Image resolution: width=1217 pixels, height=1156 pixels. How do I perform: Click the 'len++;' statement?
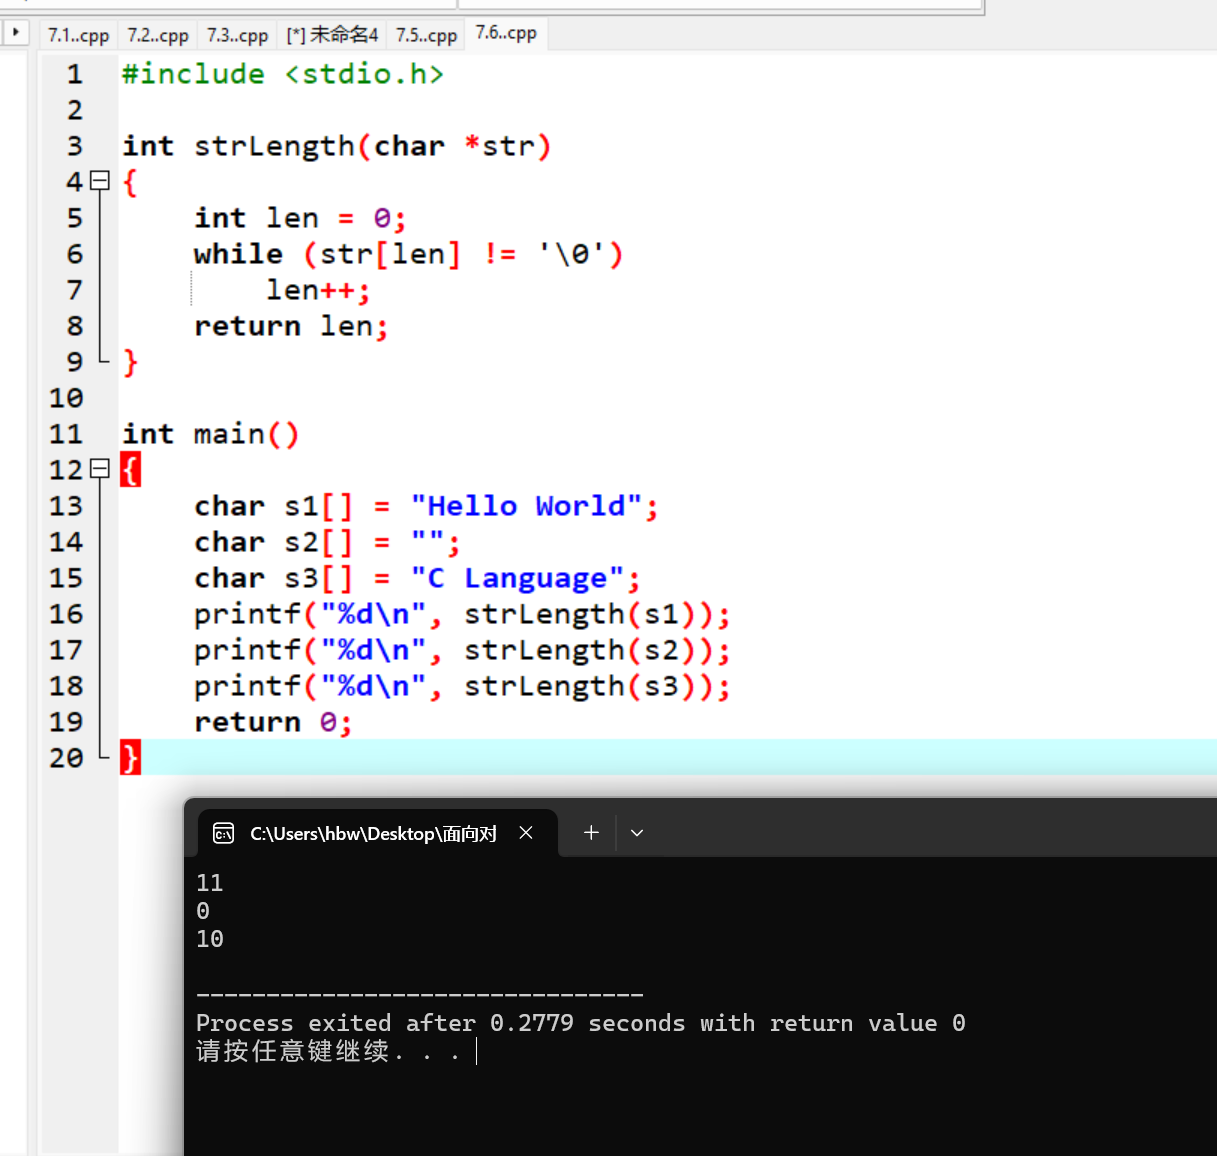318,290
